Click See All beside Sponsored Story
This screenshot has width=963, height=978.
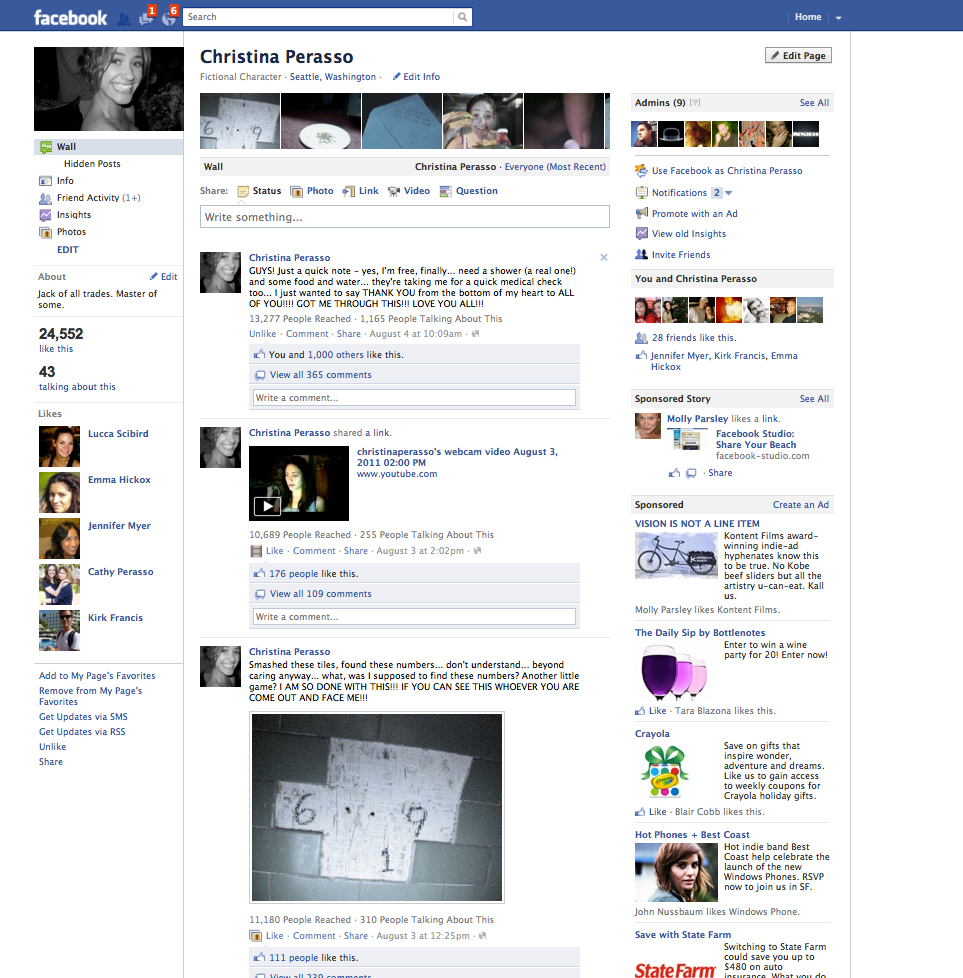click(x=814, y=399)
